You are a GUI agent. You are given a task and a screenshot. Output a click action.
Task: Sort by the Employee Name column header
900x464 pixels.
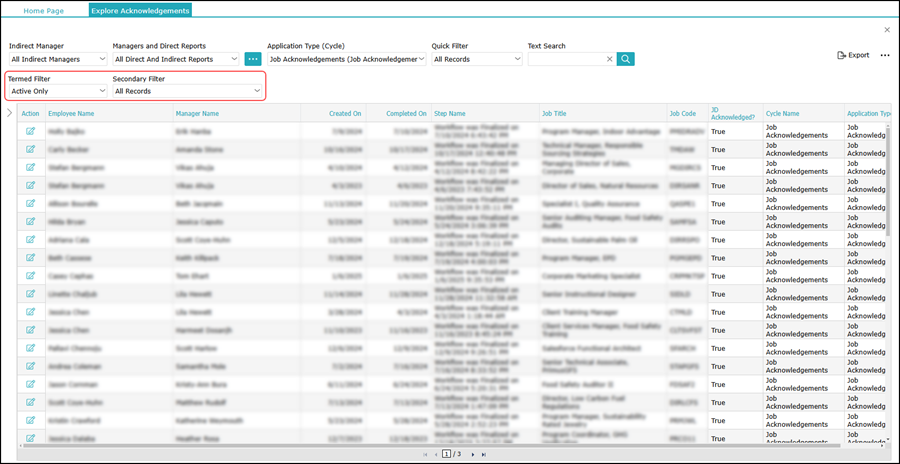[x=78, y=114]
